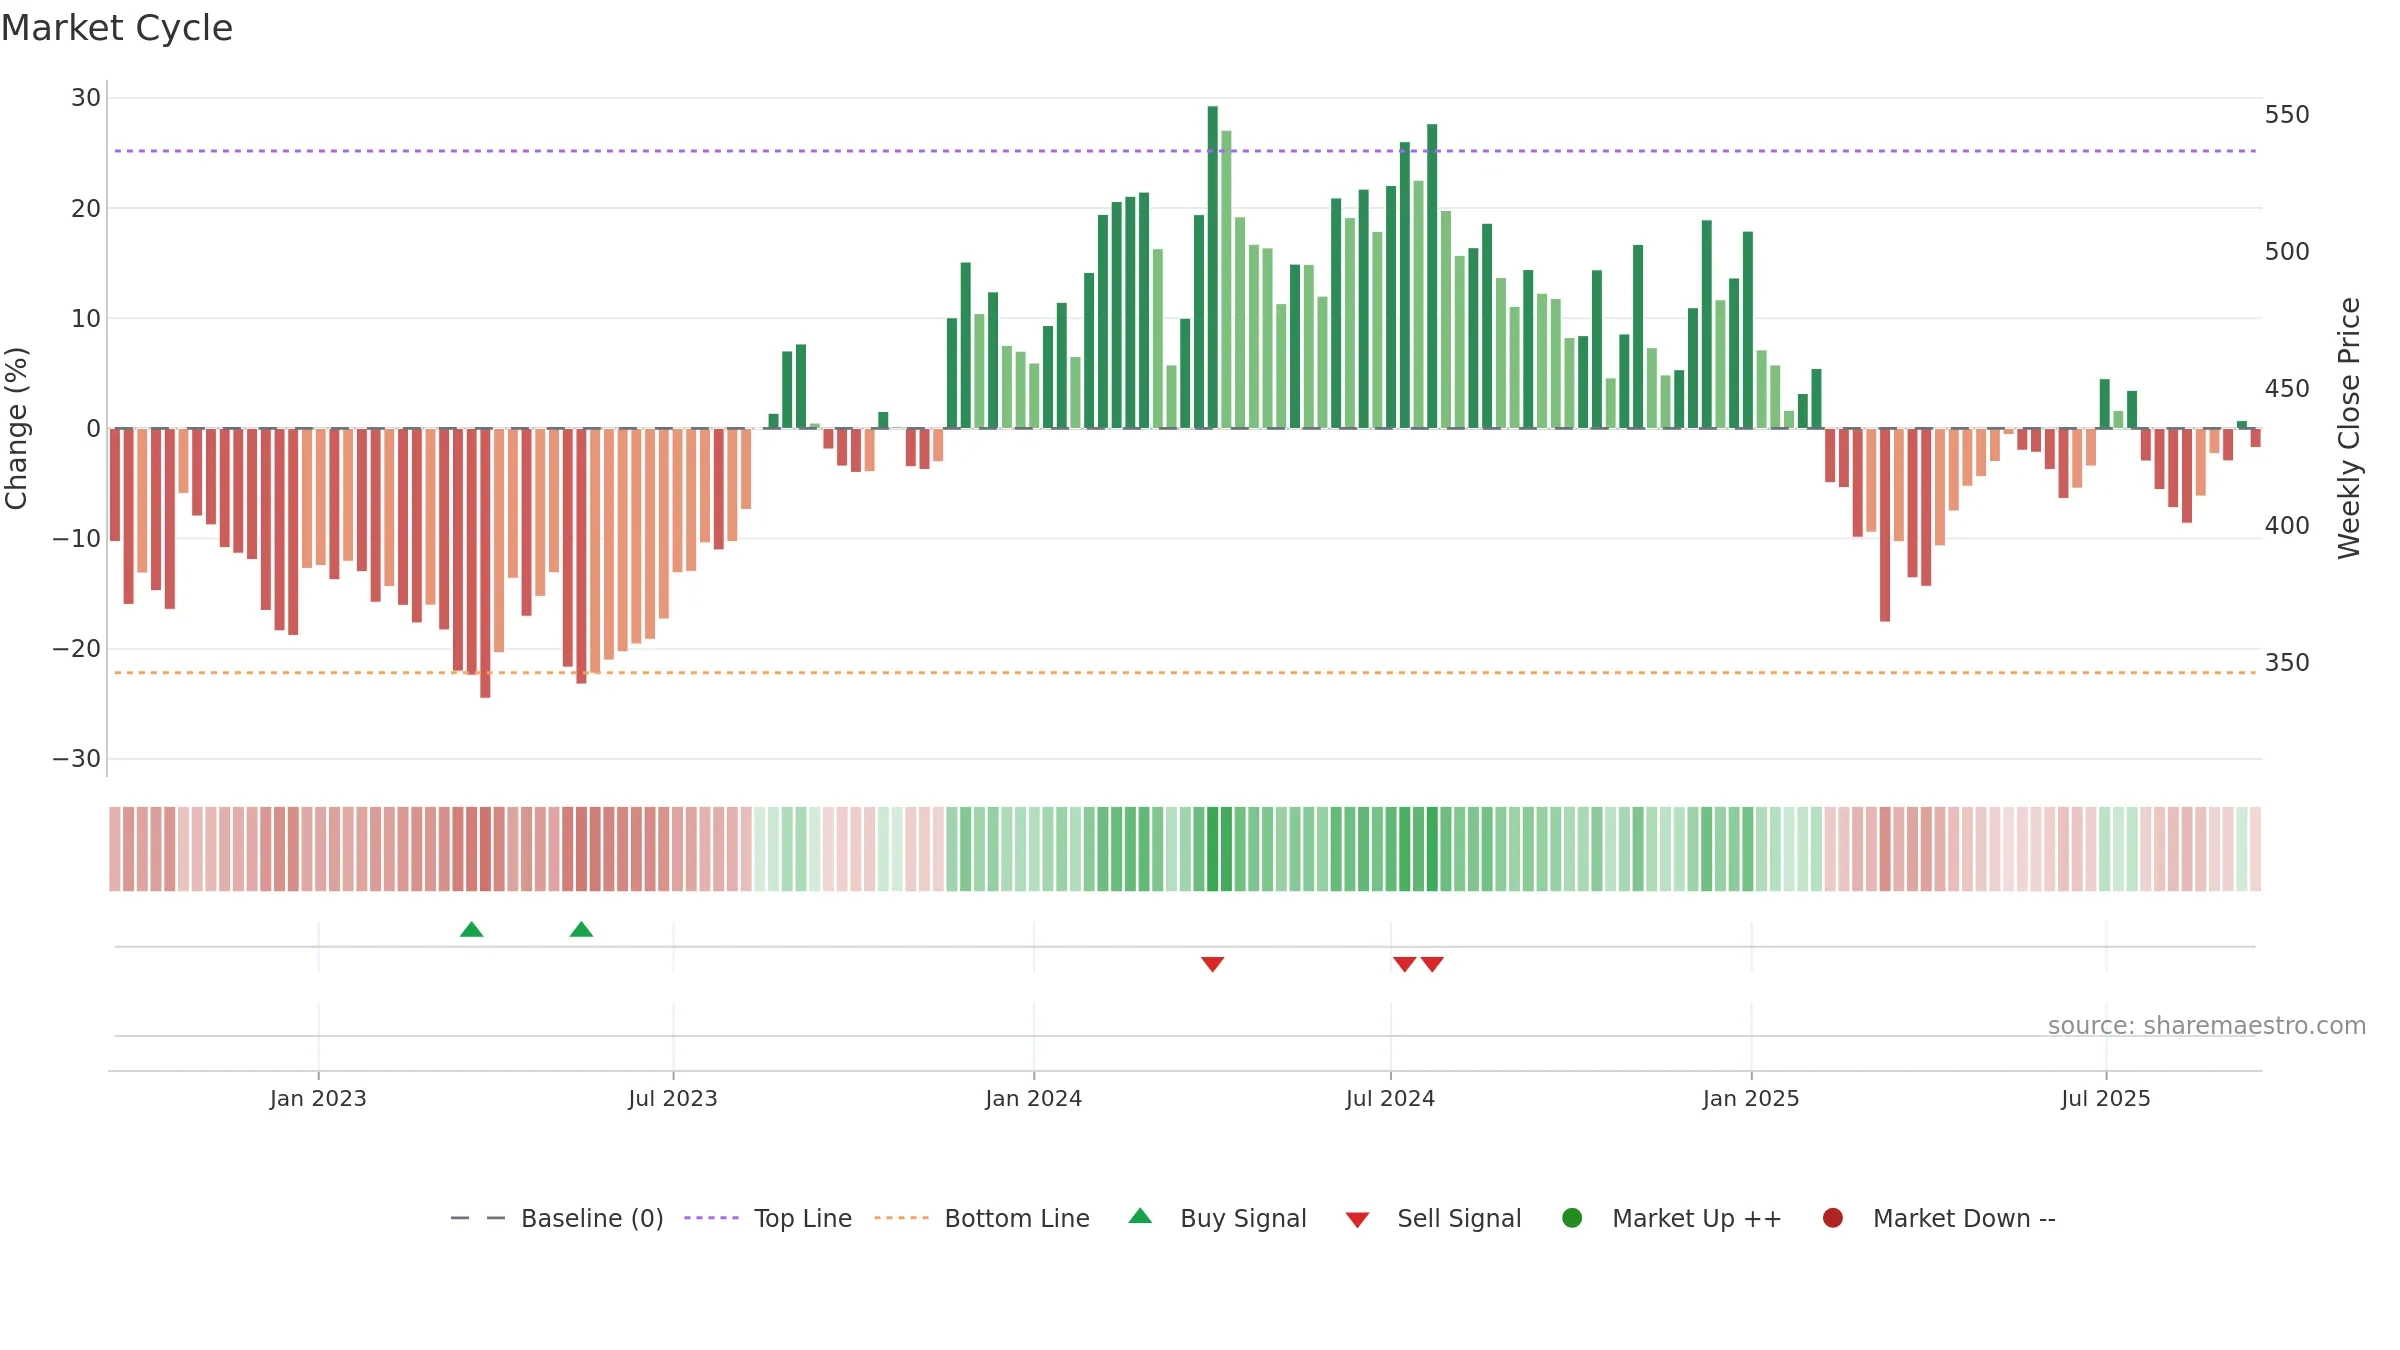Toggle the Market Down -- legend label
2400x1350 pixels.
pyautogui.click(x=1964, y=1218)
